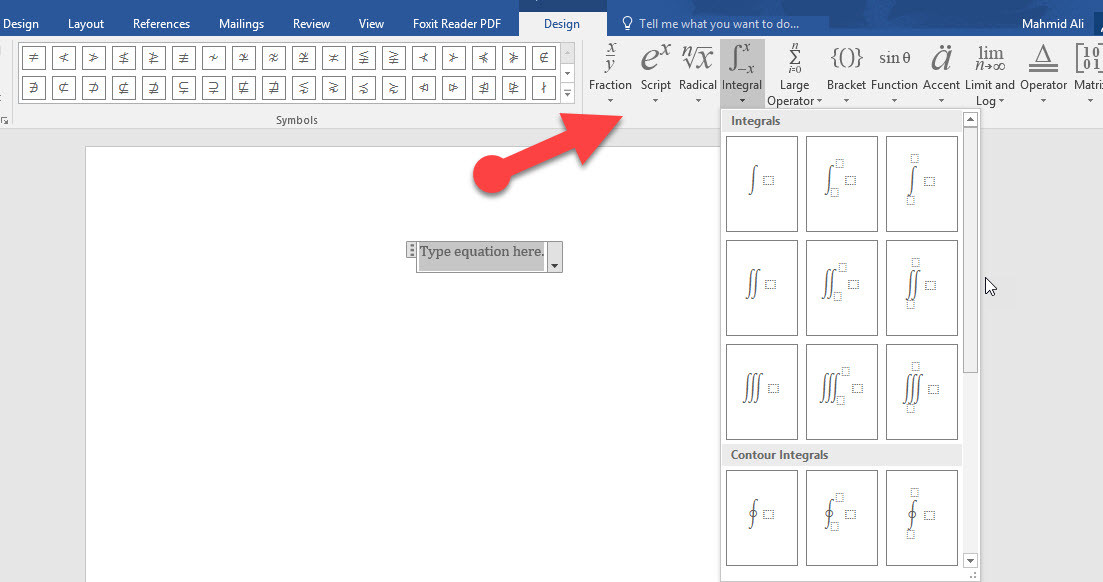This screenshot has width=1103, height=582.
Task: Switch to the References tab
Action: 161,24
